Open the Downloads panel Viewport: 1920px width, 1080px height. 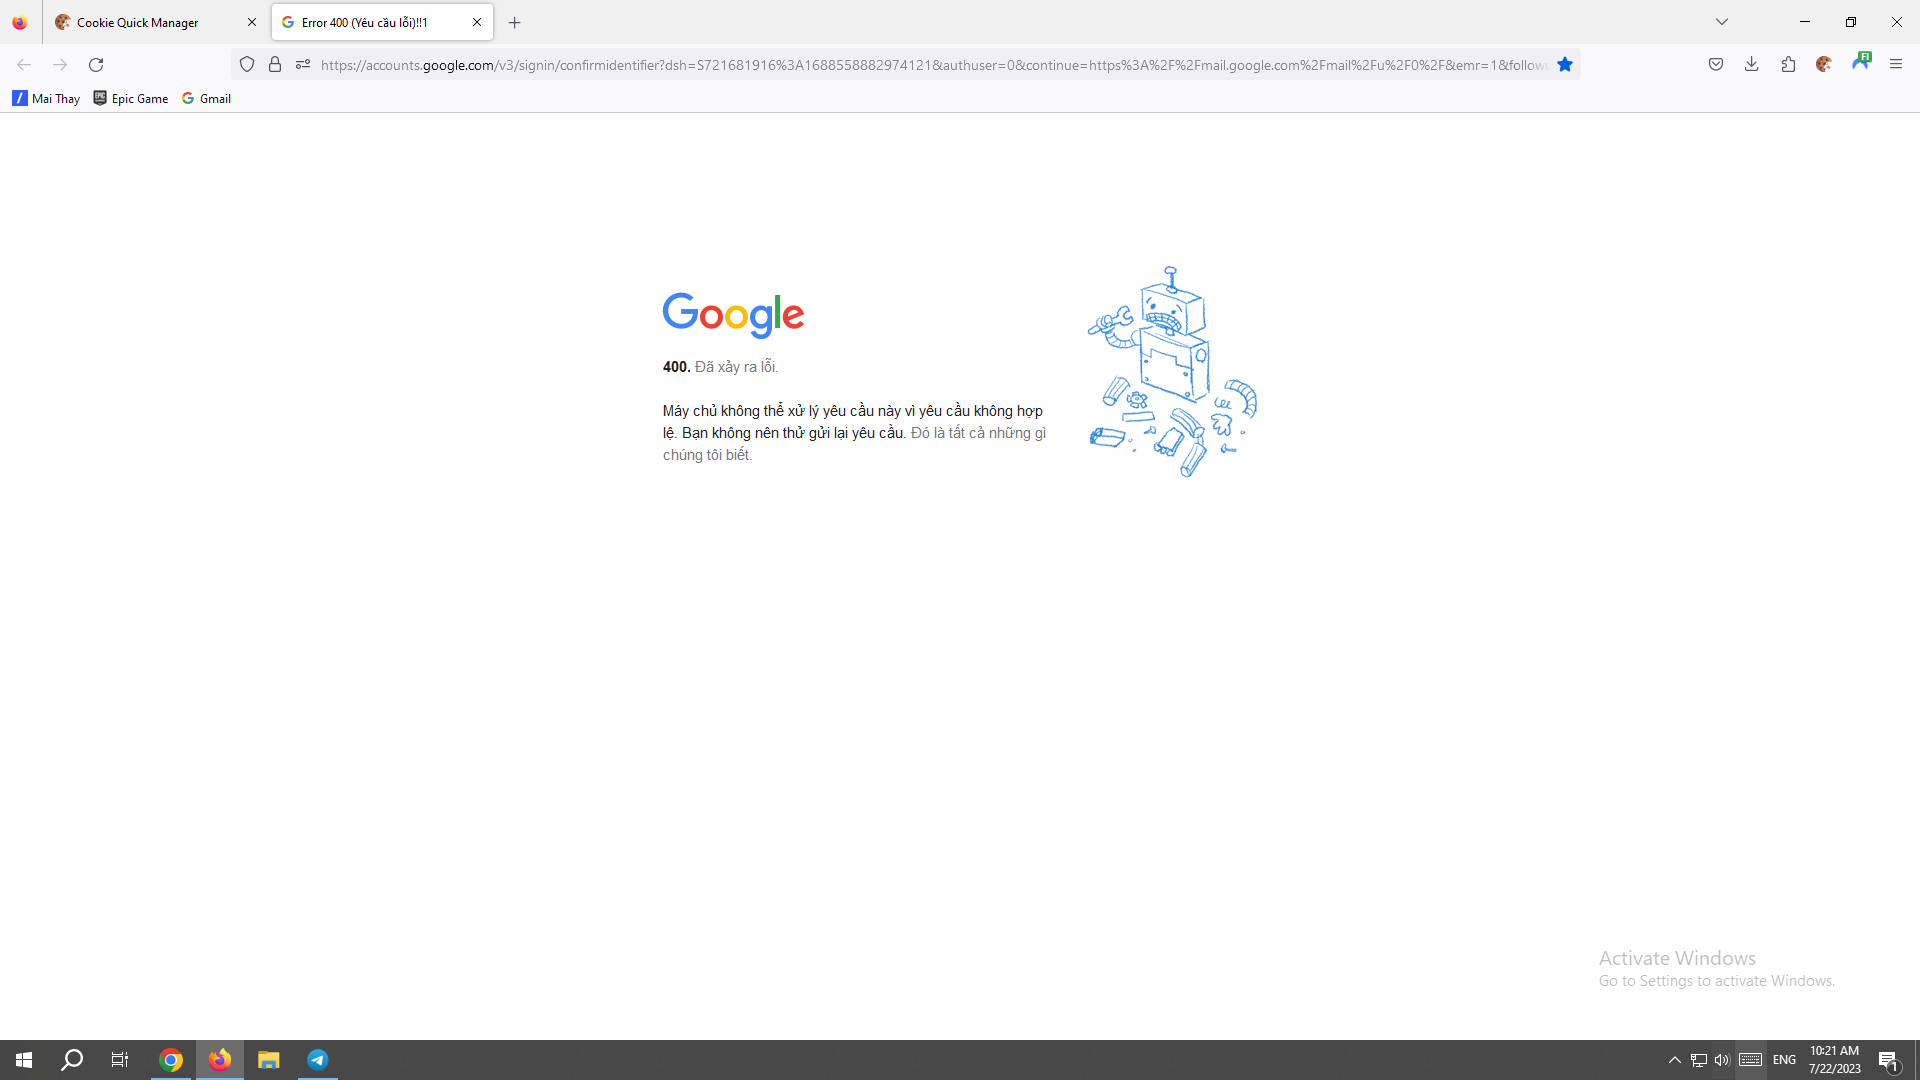[x=1752, y=65]
